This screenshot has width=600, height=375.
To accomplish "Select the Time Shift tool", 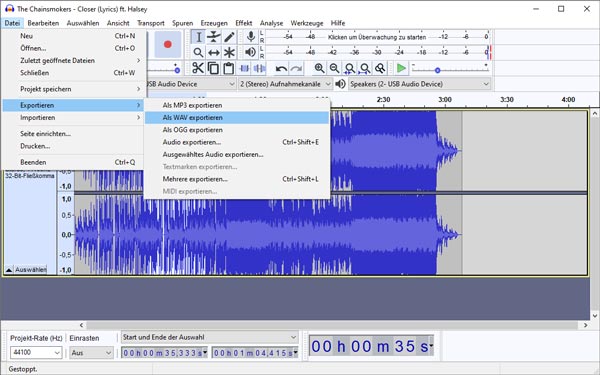I will (214, 52).
